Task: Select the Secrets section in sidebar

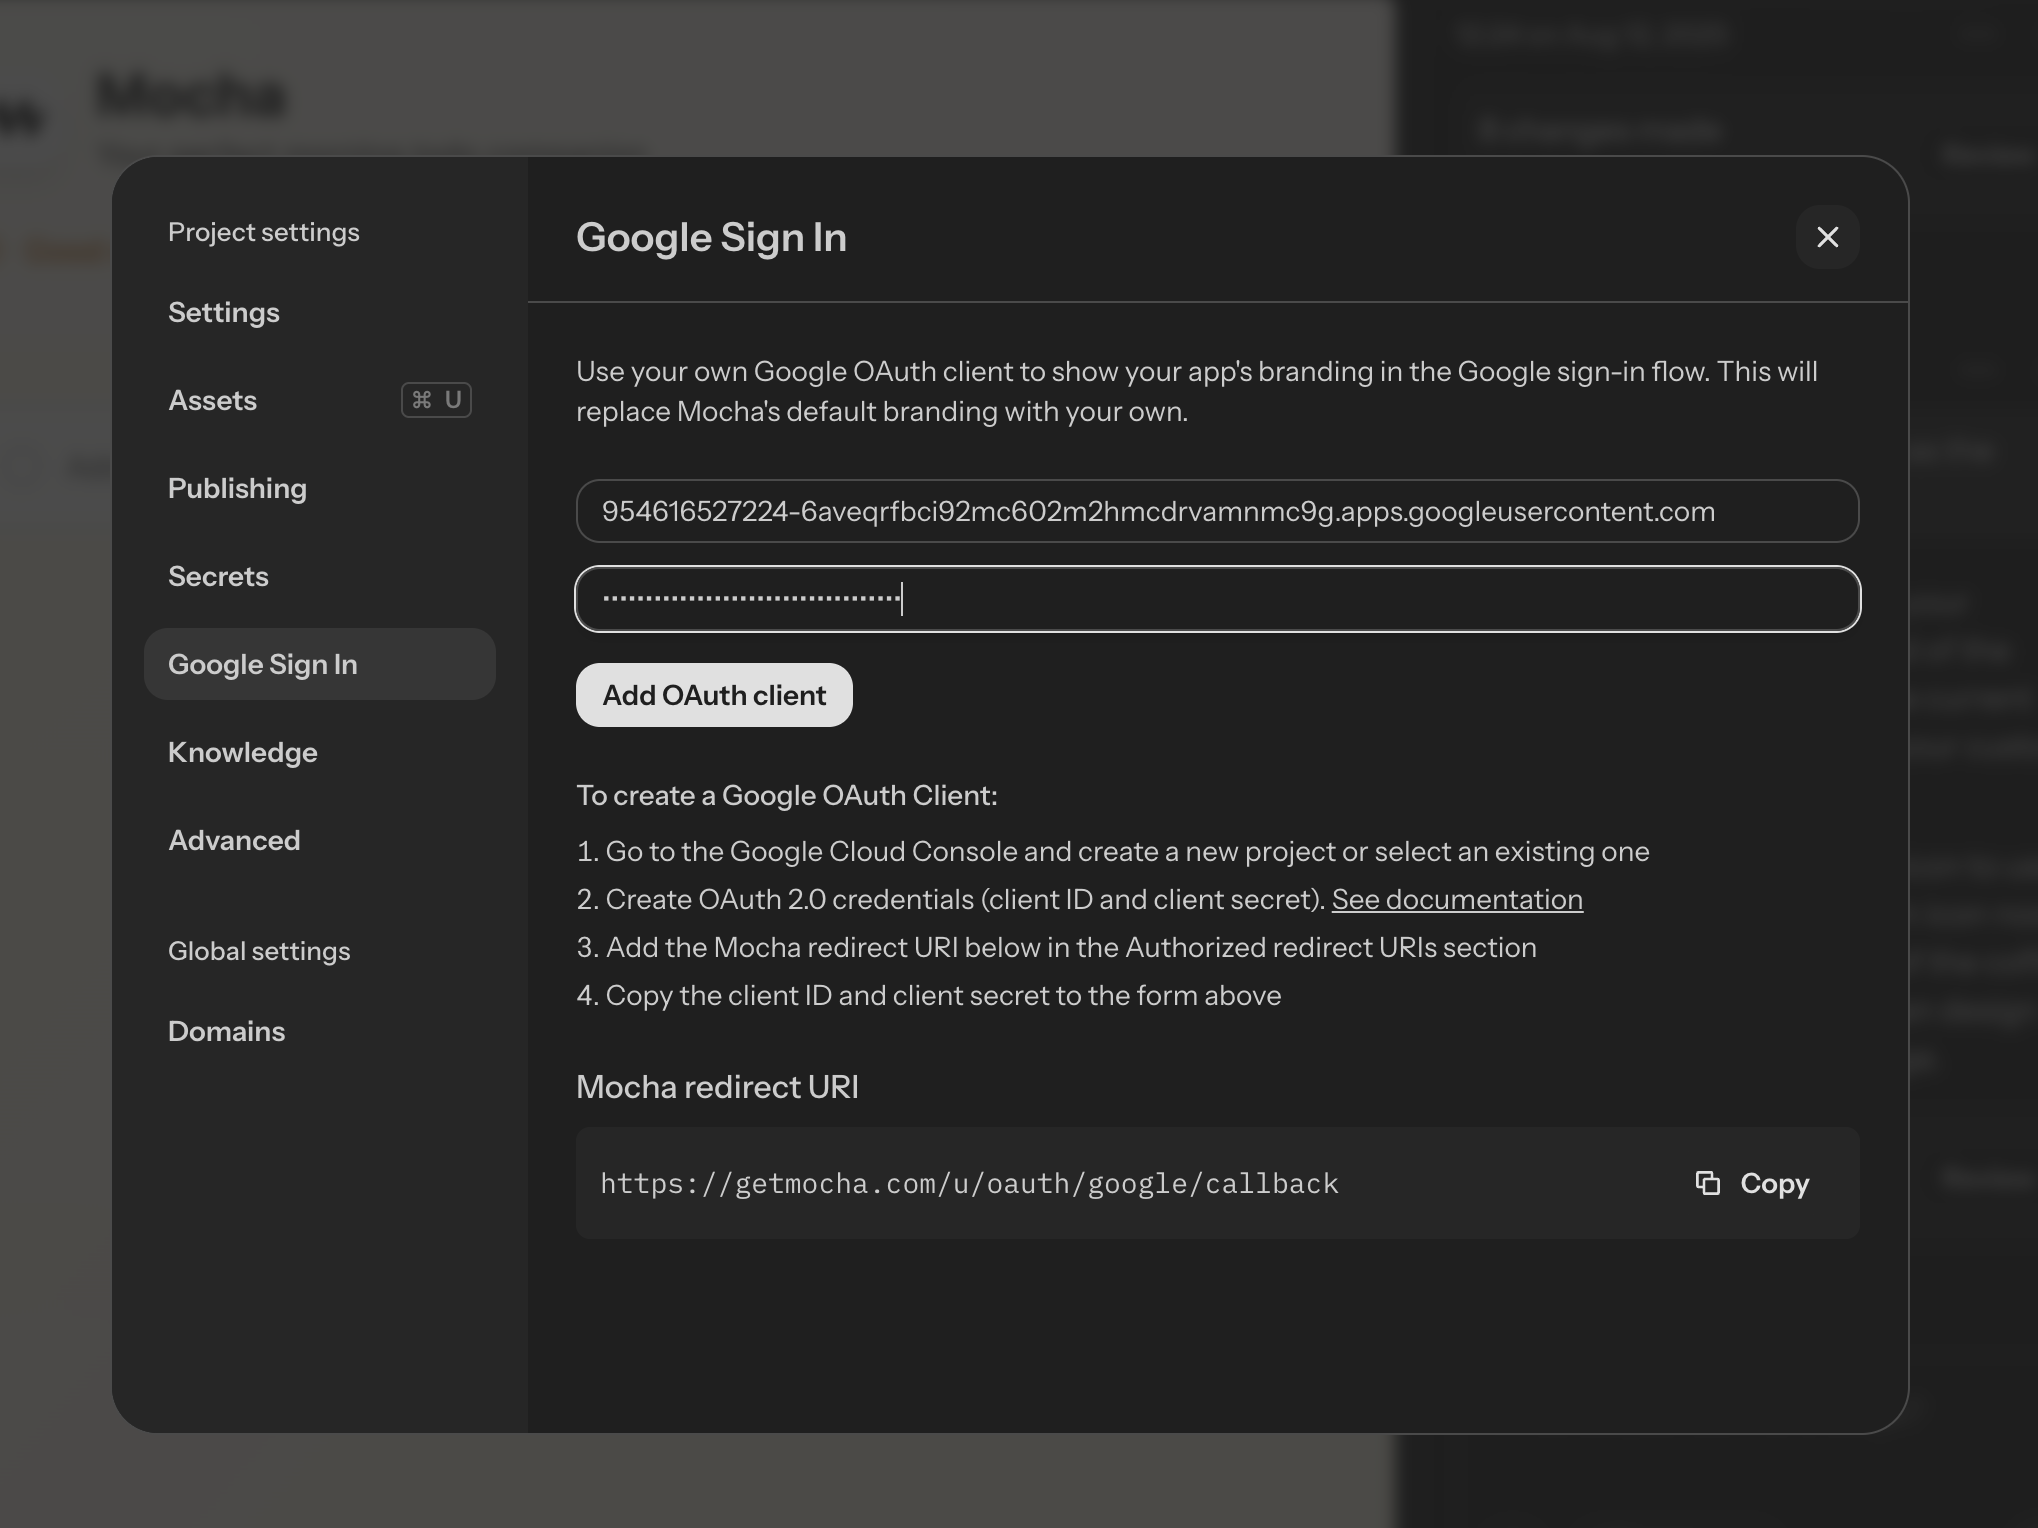Action: [x=218, y=576]
